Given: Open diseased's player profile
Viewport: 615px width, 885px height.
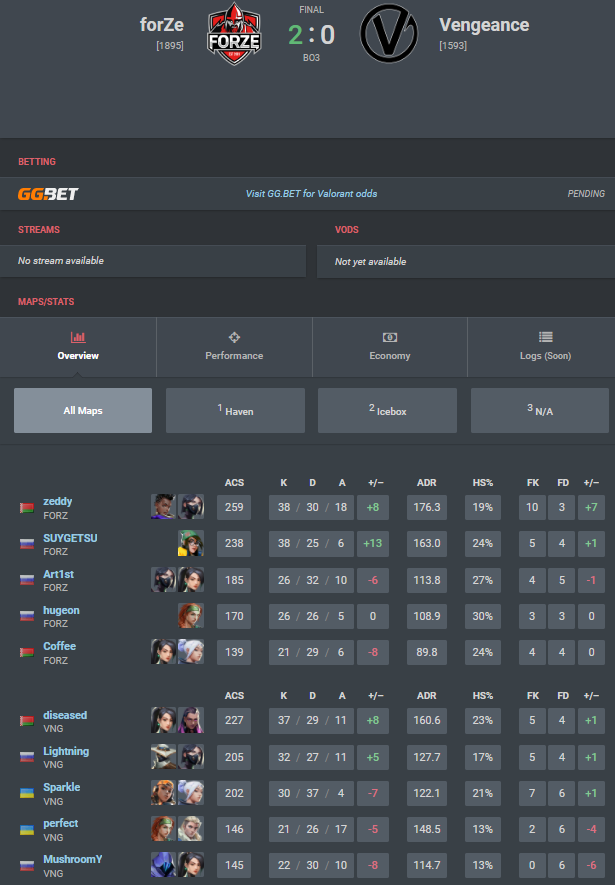Looking at the screenshot, I should (x=65, y=715).
